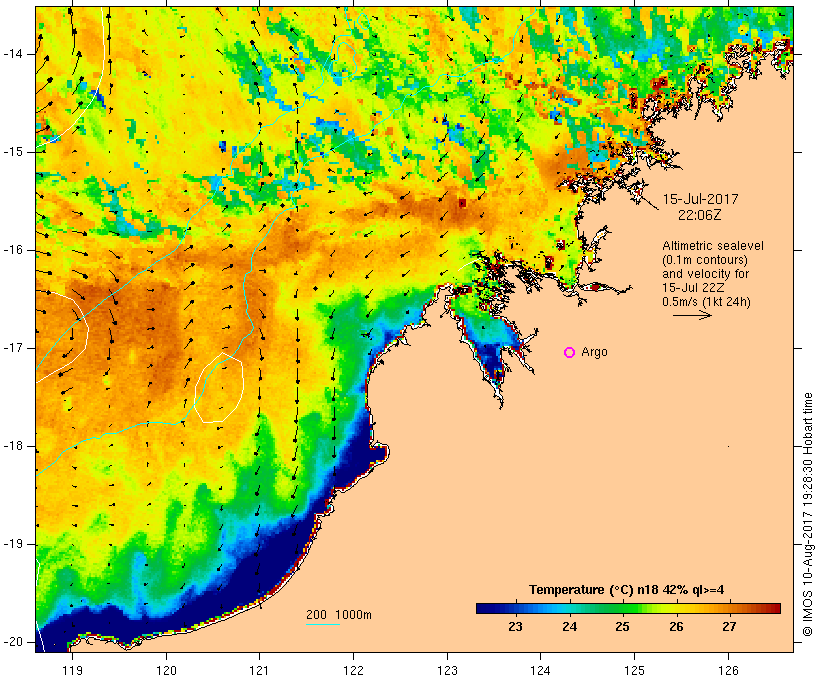Click latitude axis label -17
This screenshot has height=680, width=820.
point(13,348)
